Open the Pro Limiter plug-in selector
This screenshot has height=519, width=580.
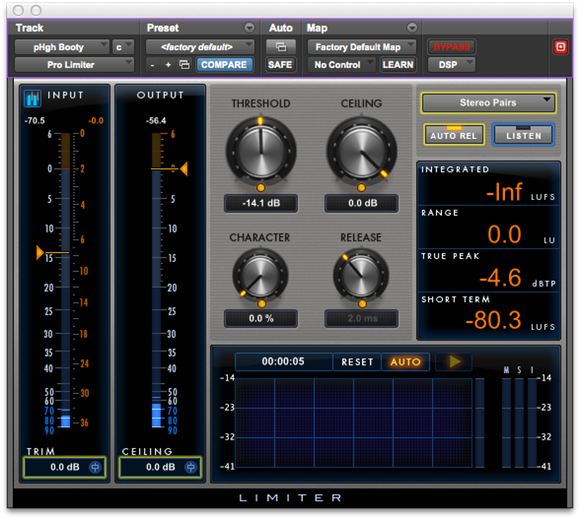74,65
